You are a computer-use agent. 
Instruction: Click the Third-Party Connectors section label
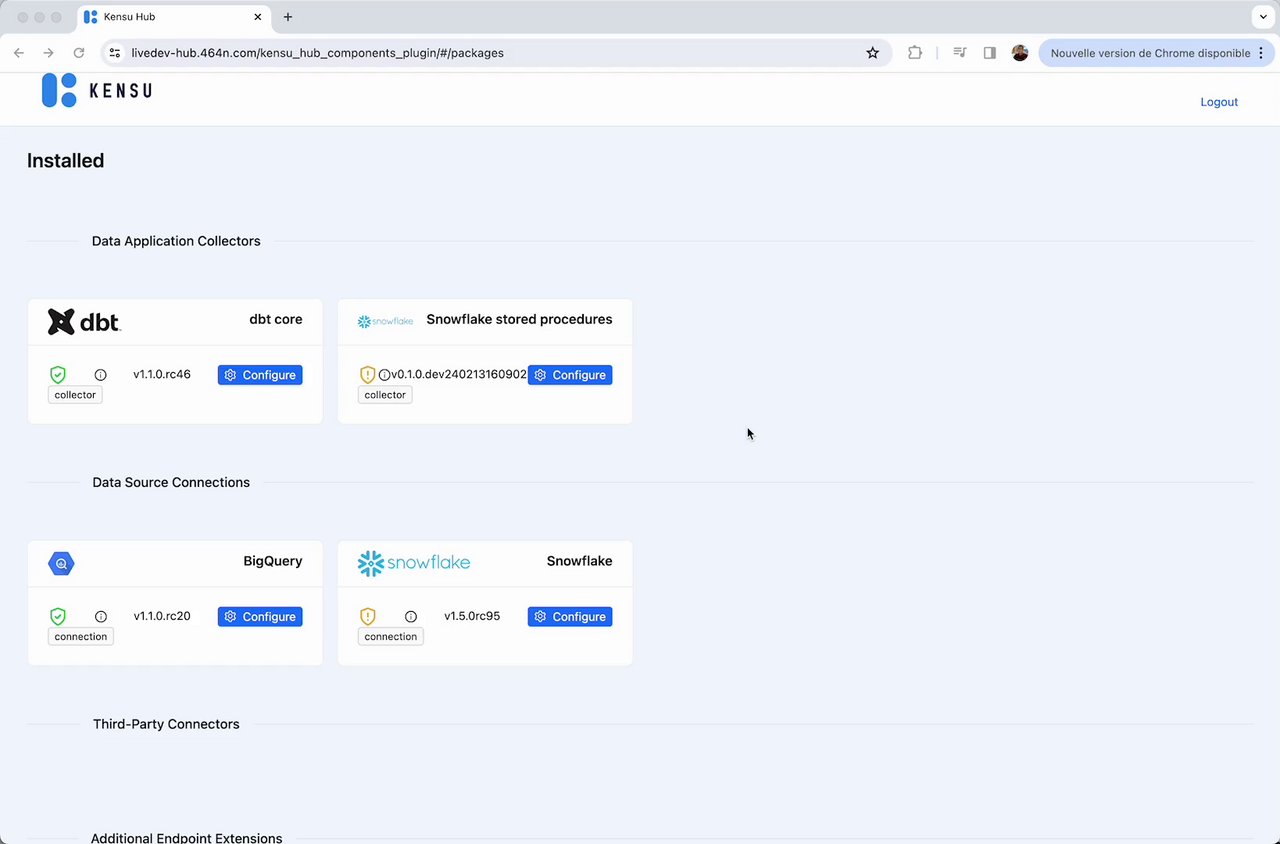166,724
